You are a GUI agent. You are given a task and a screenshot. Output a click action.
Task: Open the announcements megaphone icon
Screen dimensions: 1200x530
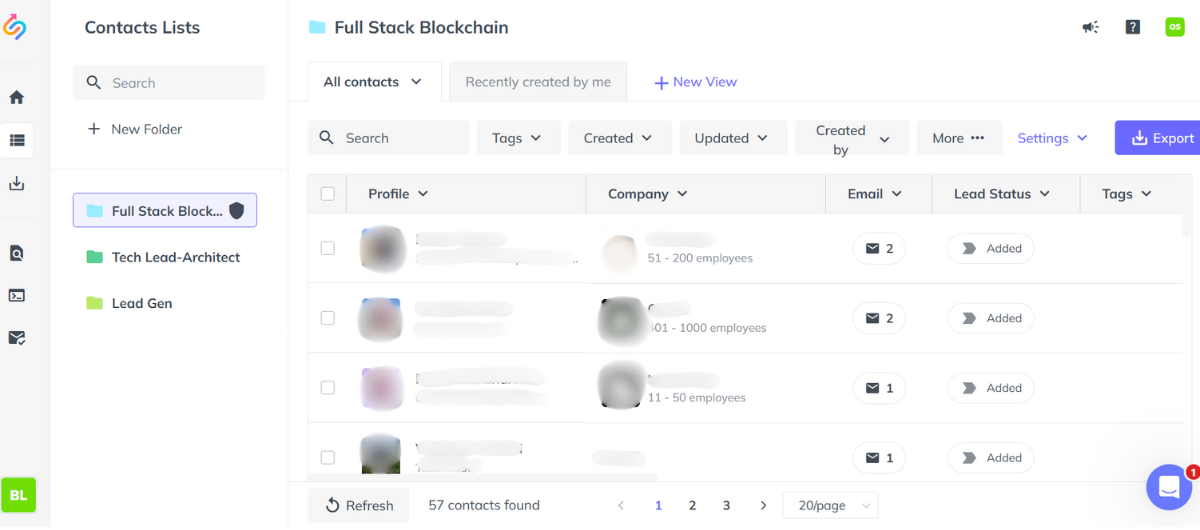pyautogui.click(x=1090, y=27)
